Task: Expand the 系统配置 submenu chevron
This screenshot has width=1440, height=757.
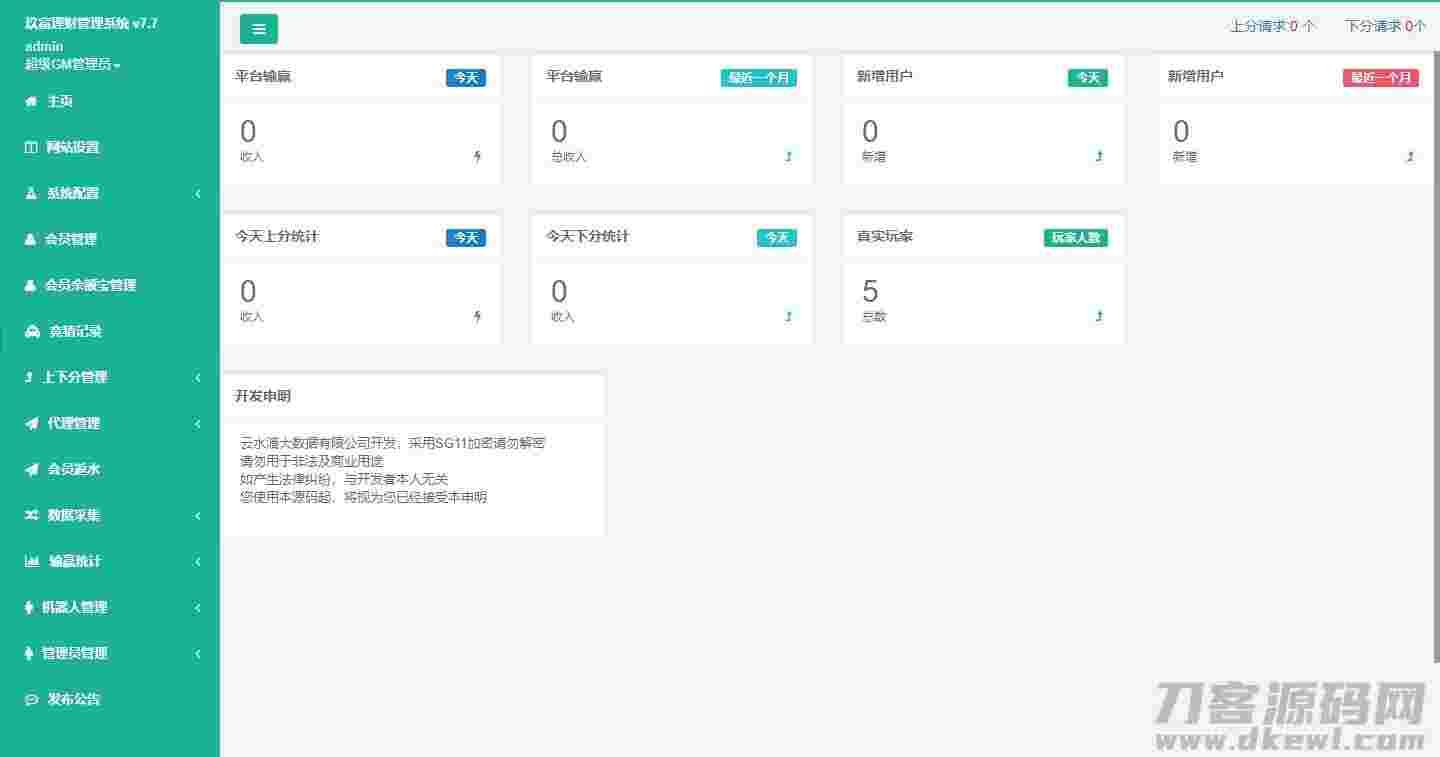Action: [x=198, y=193]
